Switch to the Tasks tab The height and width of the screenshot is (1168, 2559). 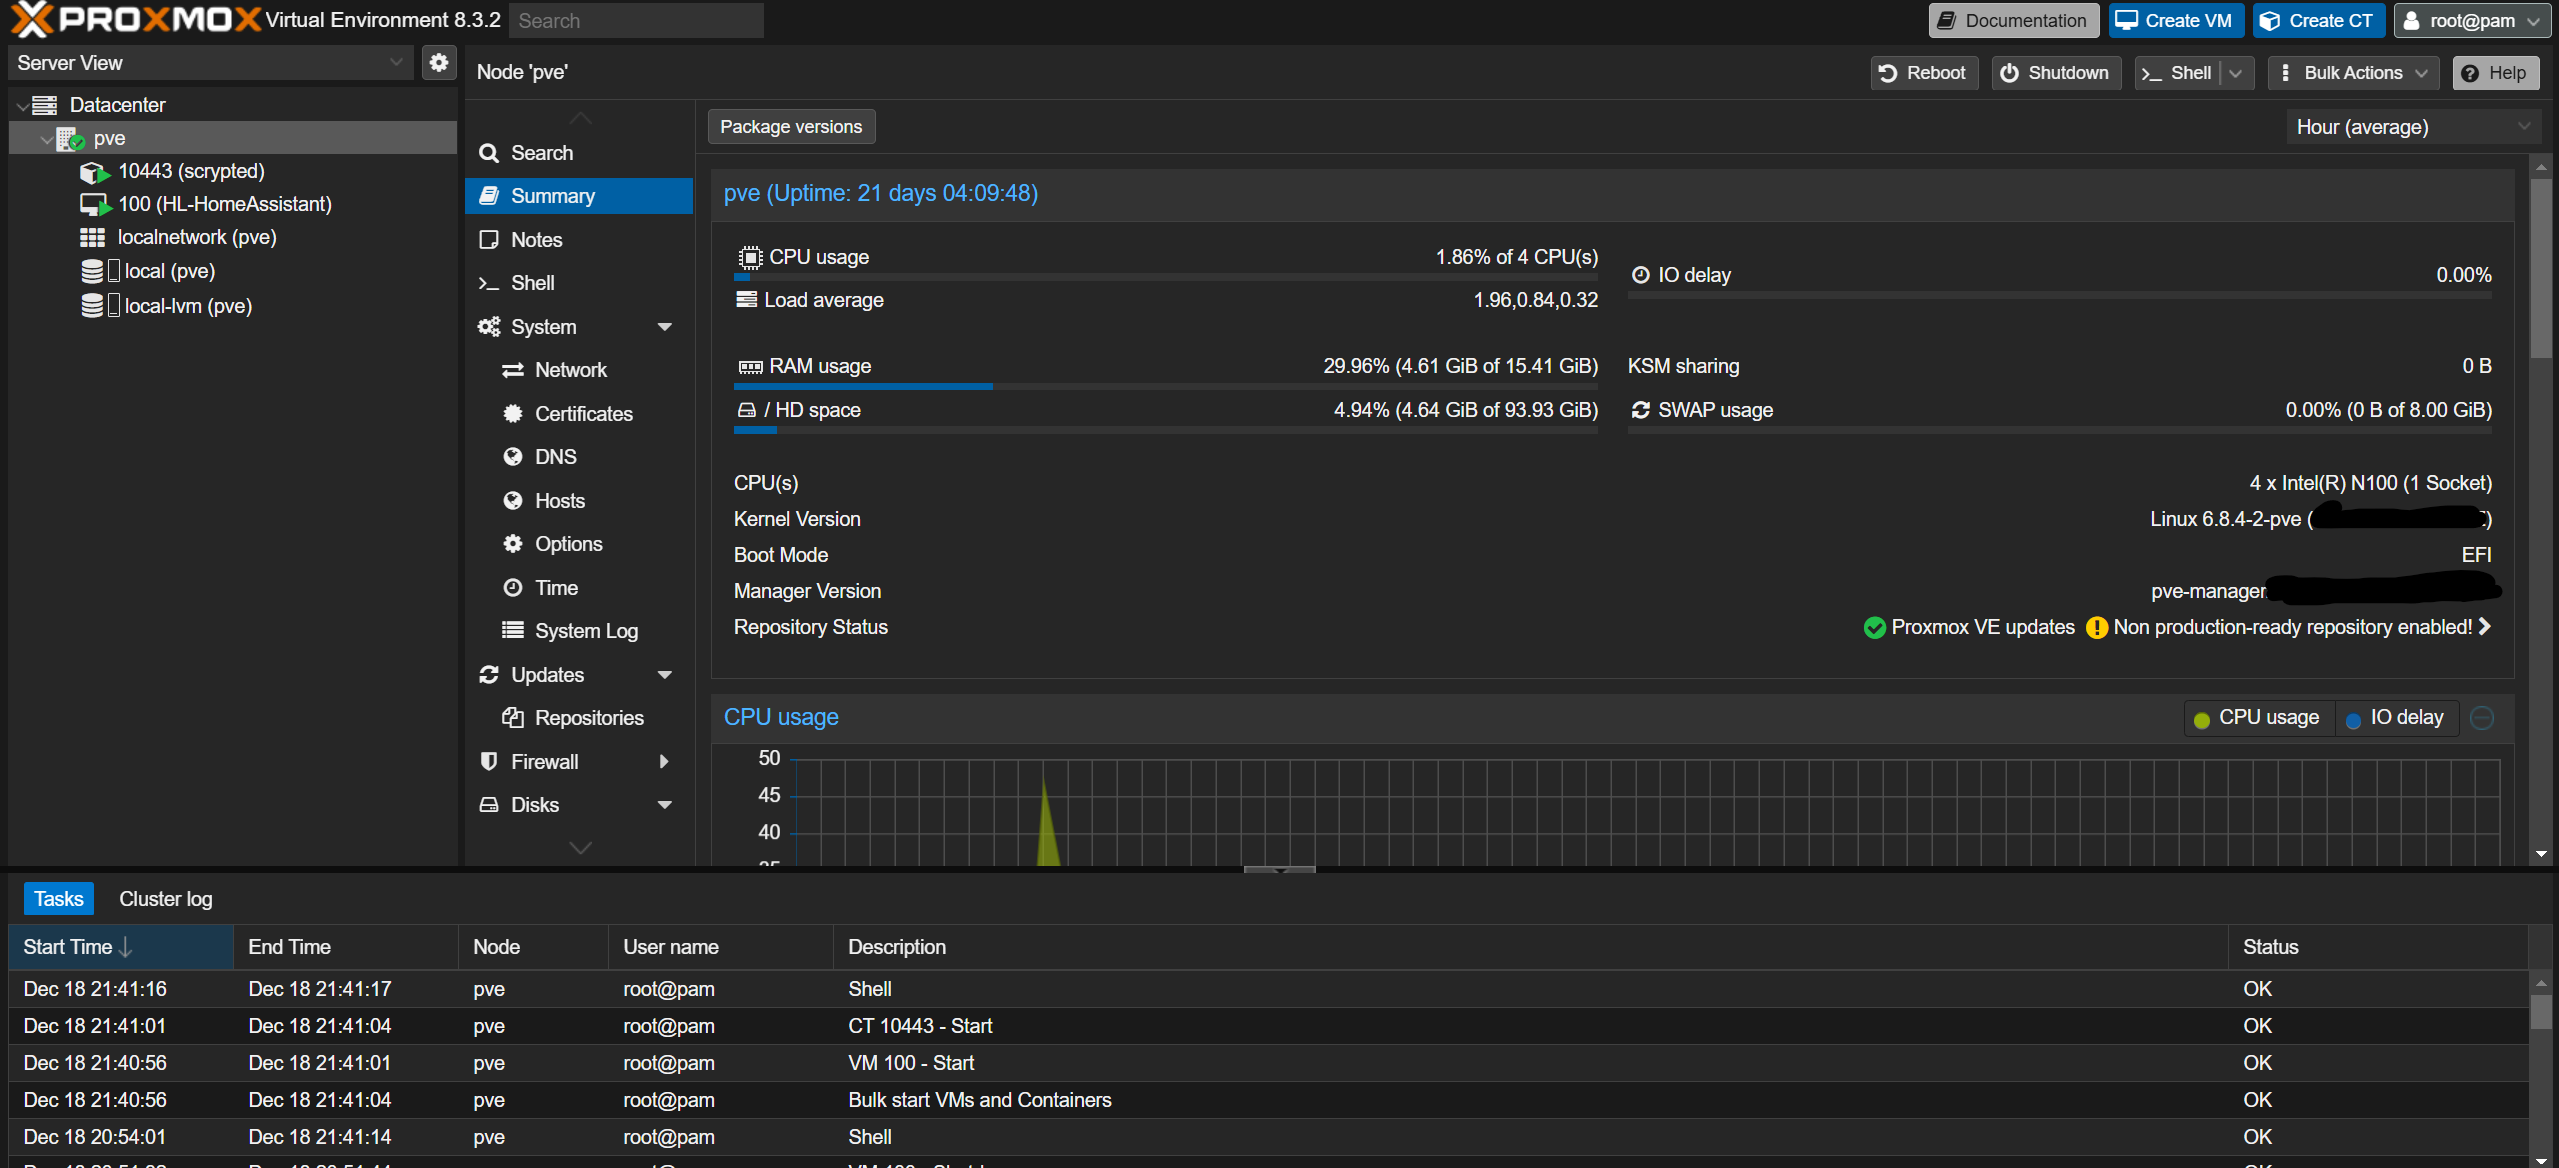coord(59,899)
